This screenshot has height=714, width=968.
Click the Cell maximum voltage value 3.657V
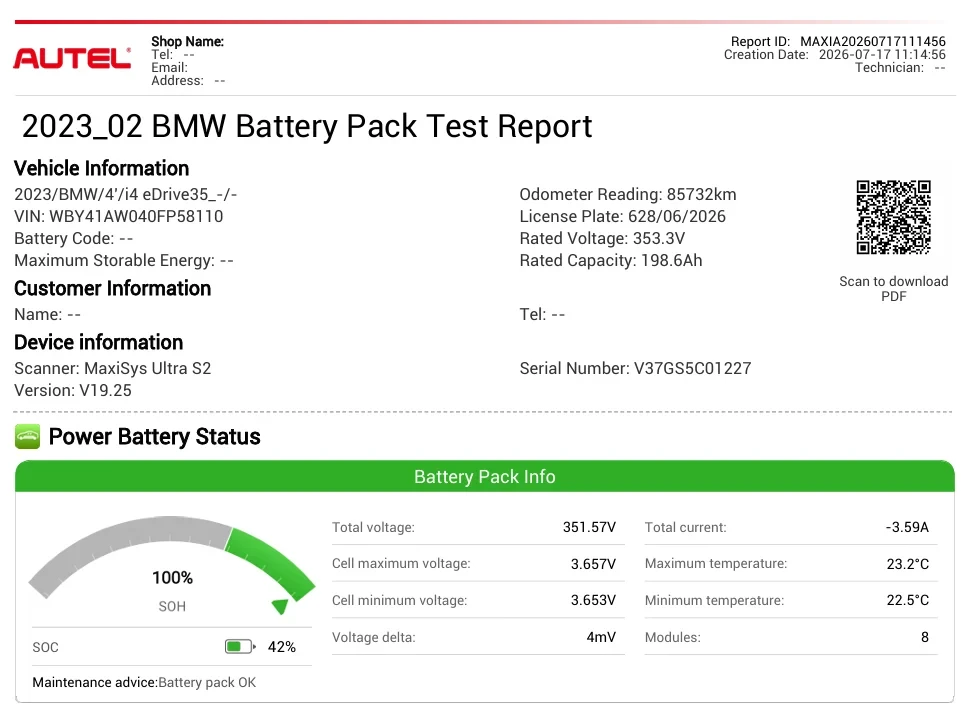pyautogui.click(x=593, y=563)
